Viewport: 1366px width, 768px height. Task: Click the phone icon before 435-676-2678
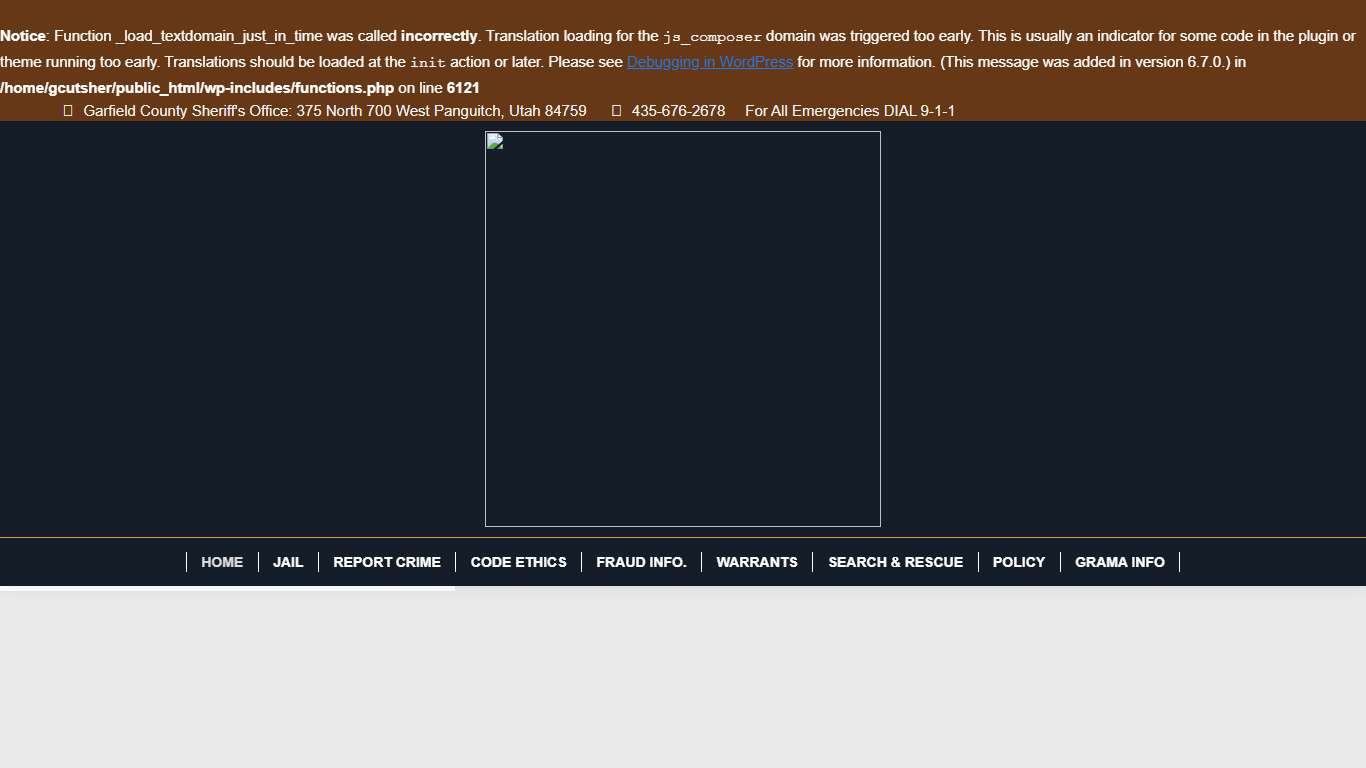point(616,111)
